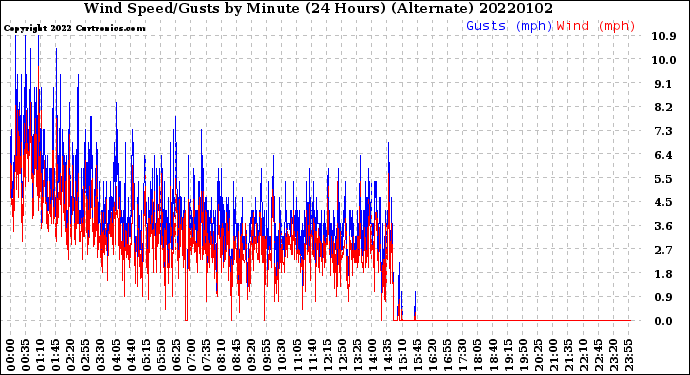This screenshot has width=690, height=375.
Task: Click x-axis time label 19:15
Action: pyautogui.click(x=507, y=355)
